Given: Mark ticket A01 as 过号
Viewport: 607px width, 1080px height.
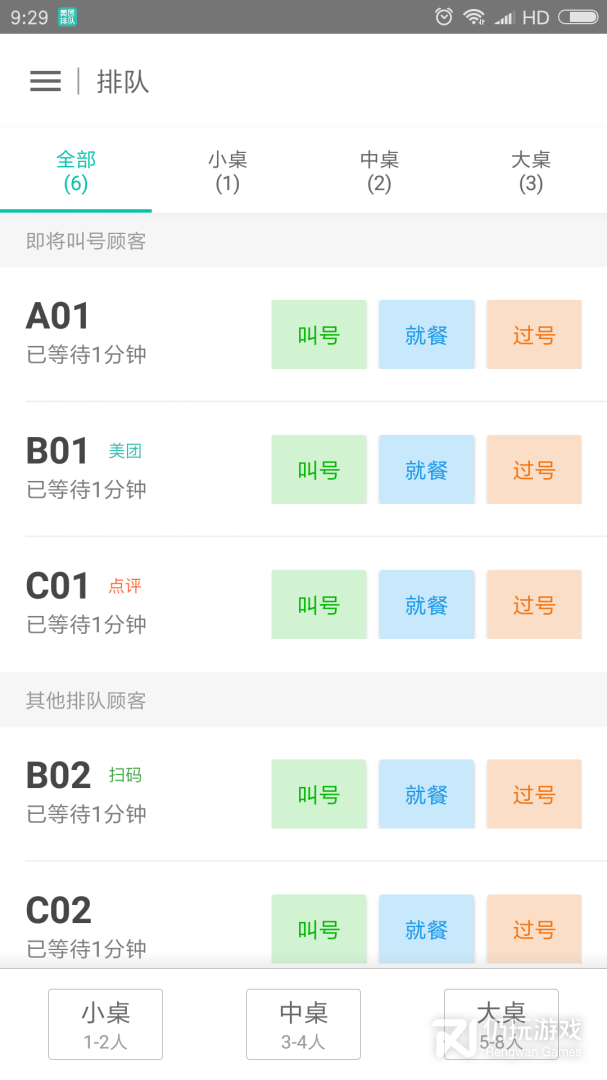Looking at the screenshot, I should tap(534, 335).
